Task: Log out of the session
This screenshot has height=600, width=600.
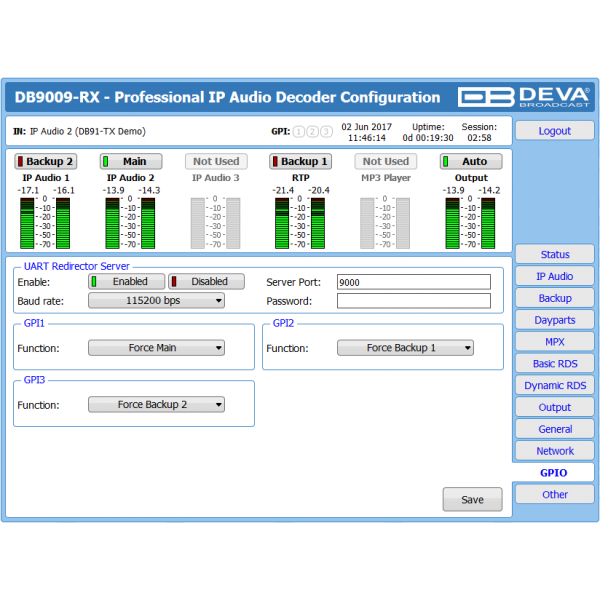Action: click(555, 130)
